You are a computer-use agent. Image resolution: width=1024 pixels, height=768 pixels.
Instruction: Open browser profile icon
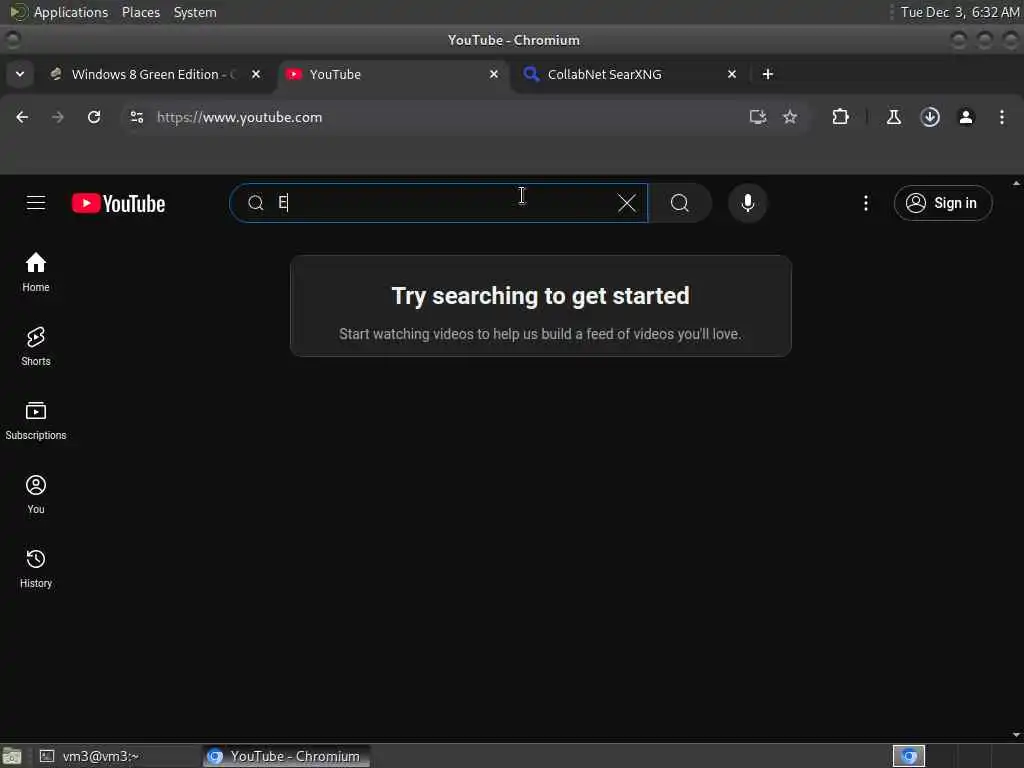tap(966, 117)
